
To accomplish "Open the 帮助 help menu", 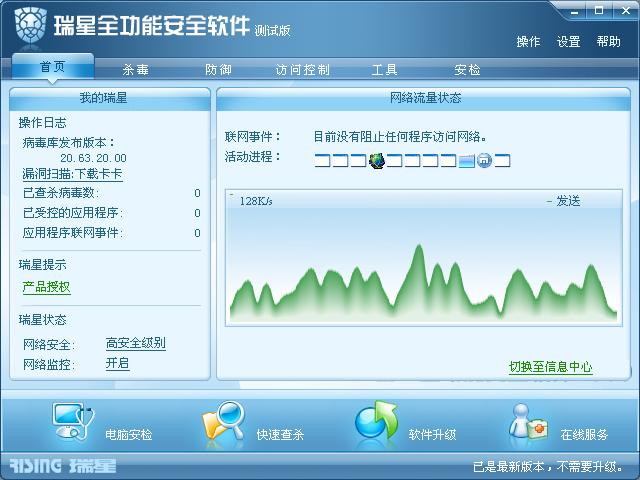I will click(x=609, y=42).
